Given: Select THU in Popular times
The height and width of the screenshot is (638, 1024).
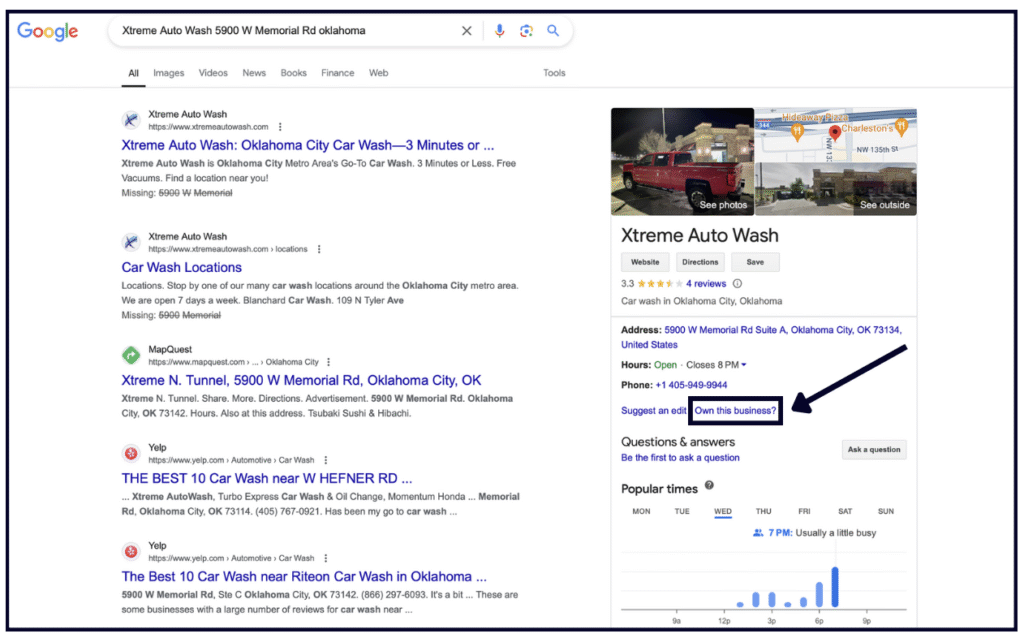Looking at the screenshot, I should coord(763,511).
